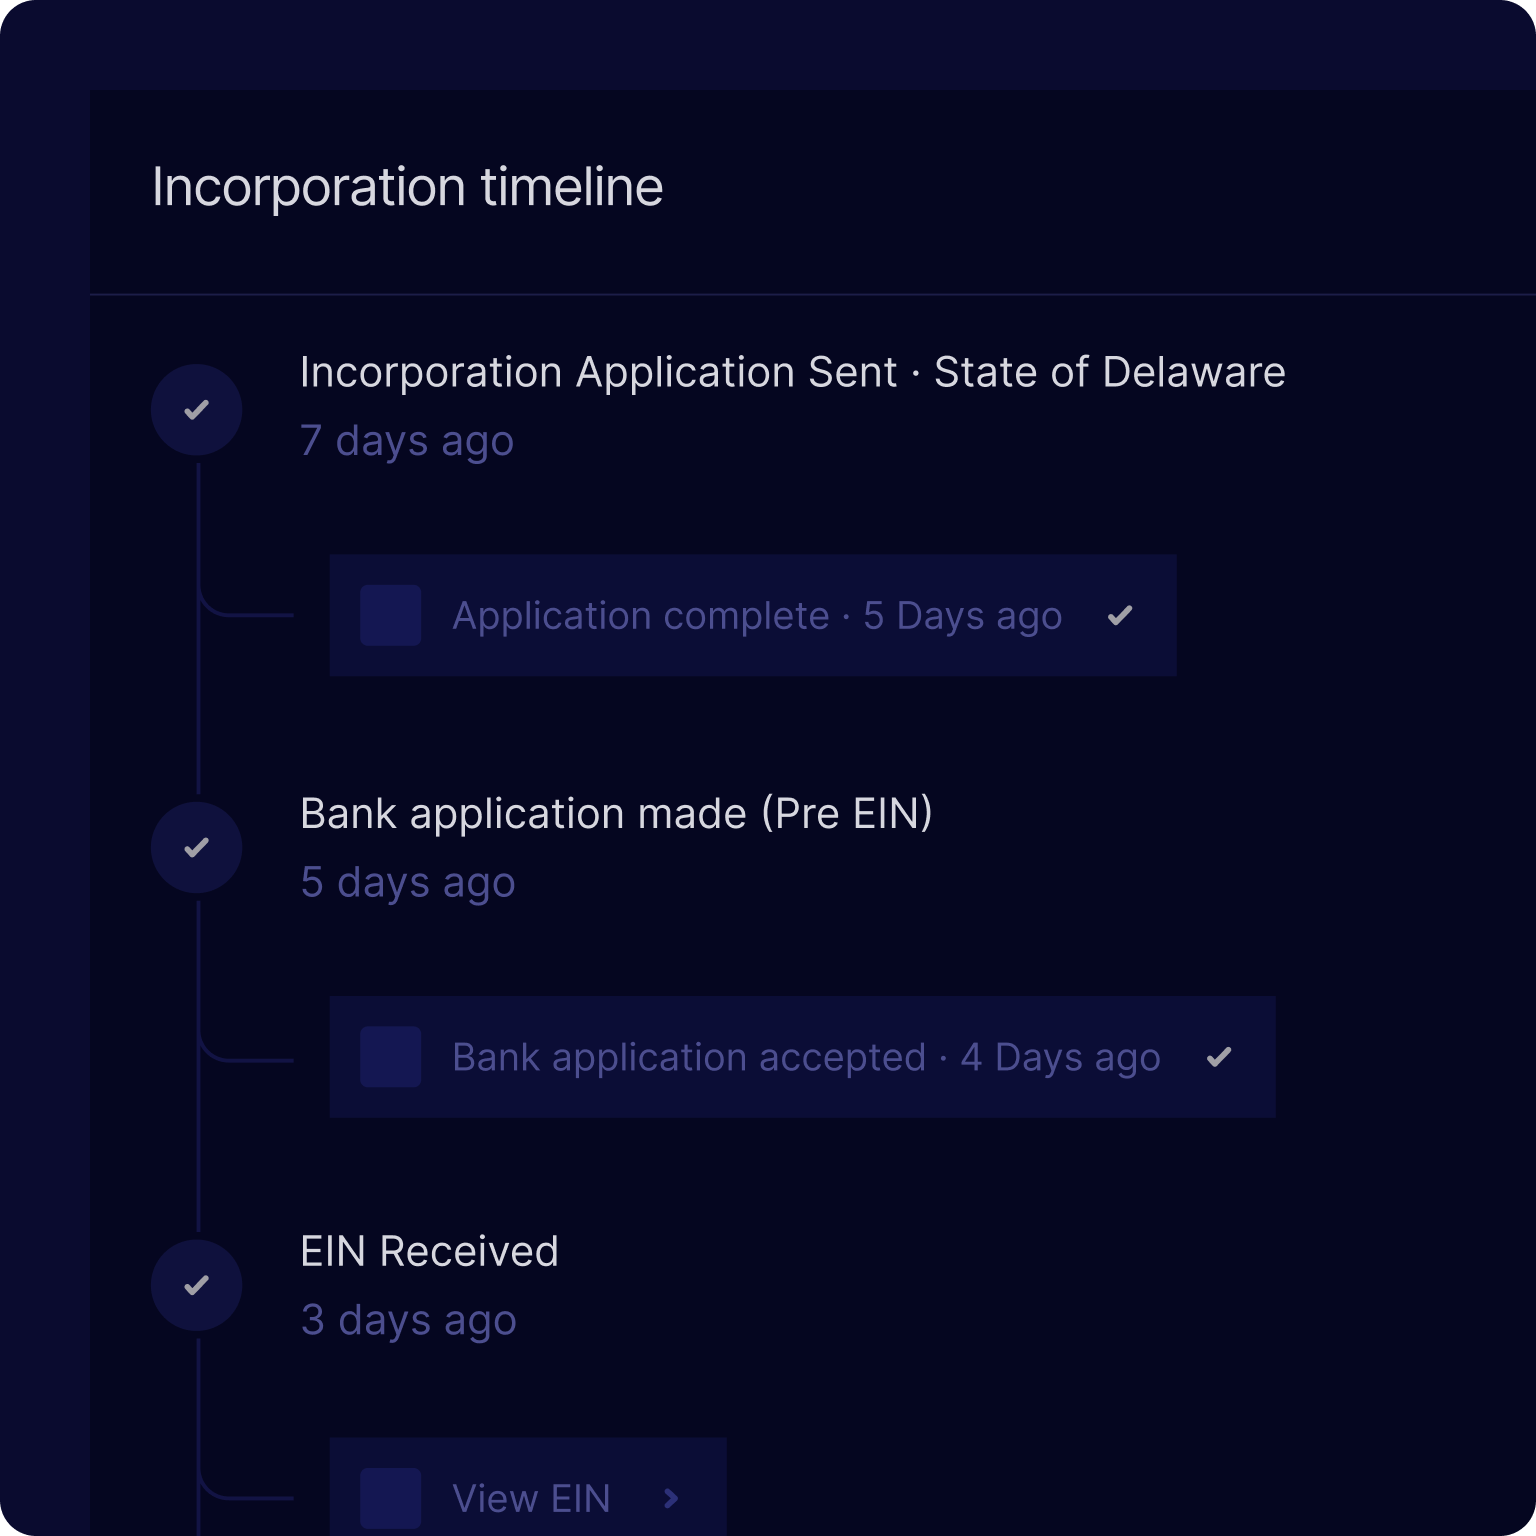The image size is (1536, 1536).
Task: Click the 3 days ago timestamp
Action: [x=409, y=1320]
